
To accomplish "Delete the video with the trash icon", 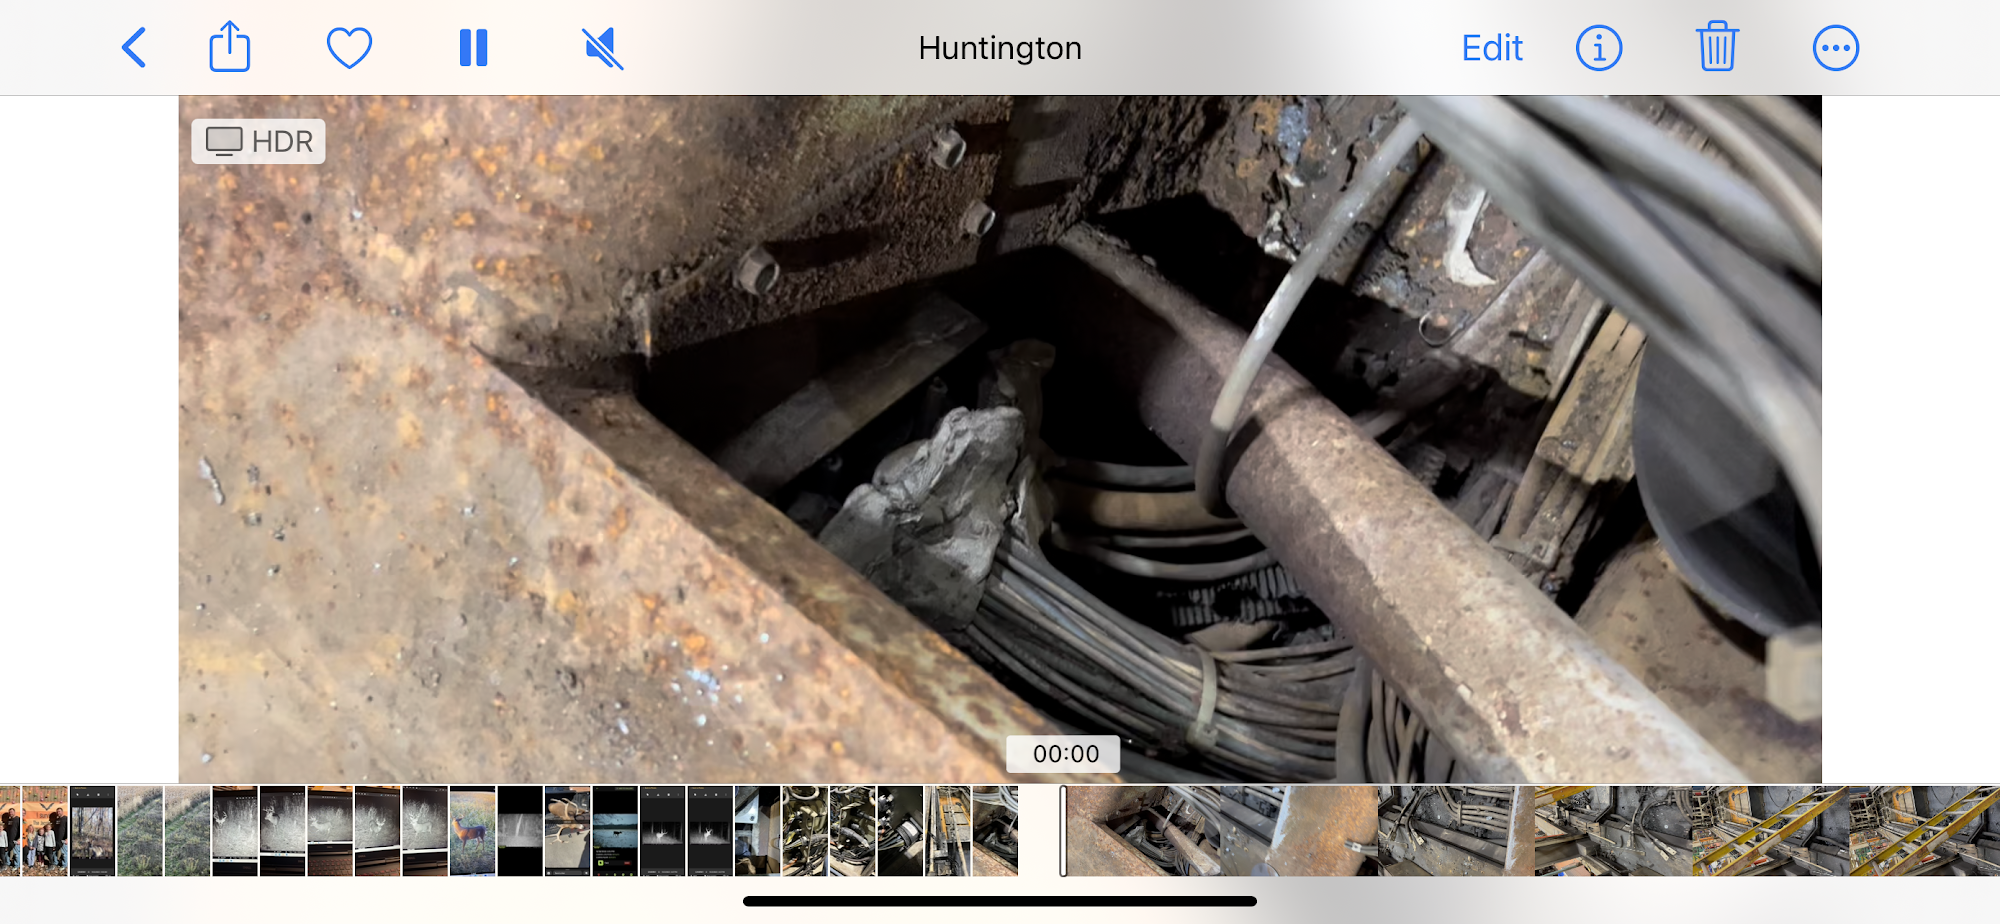I will pos(1717,47).
